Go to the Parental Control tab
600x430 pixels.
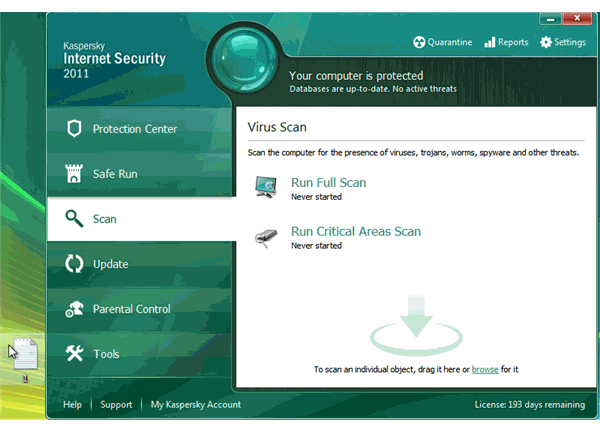[x=139, y=309]
